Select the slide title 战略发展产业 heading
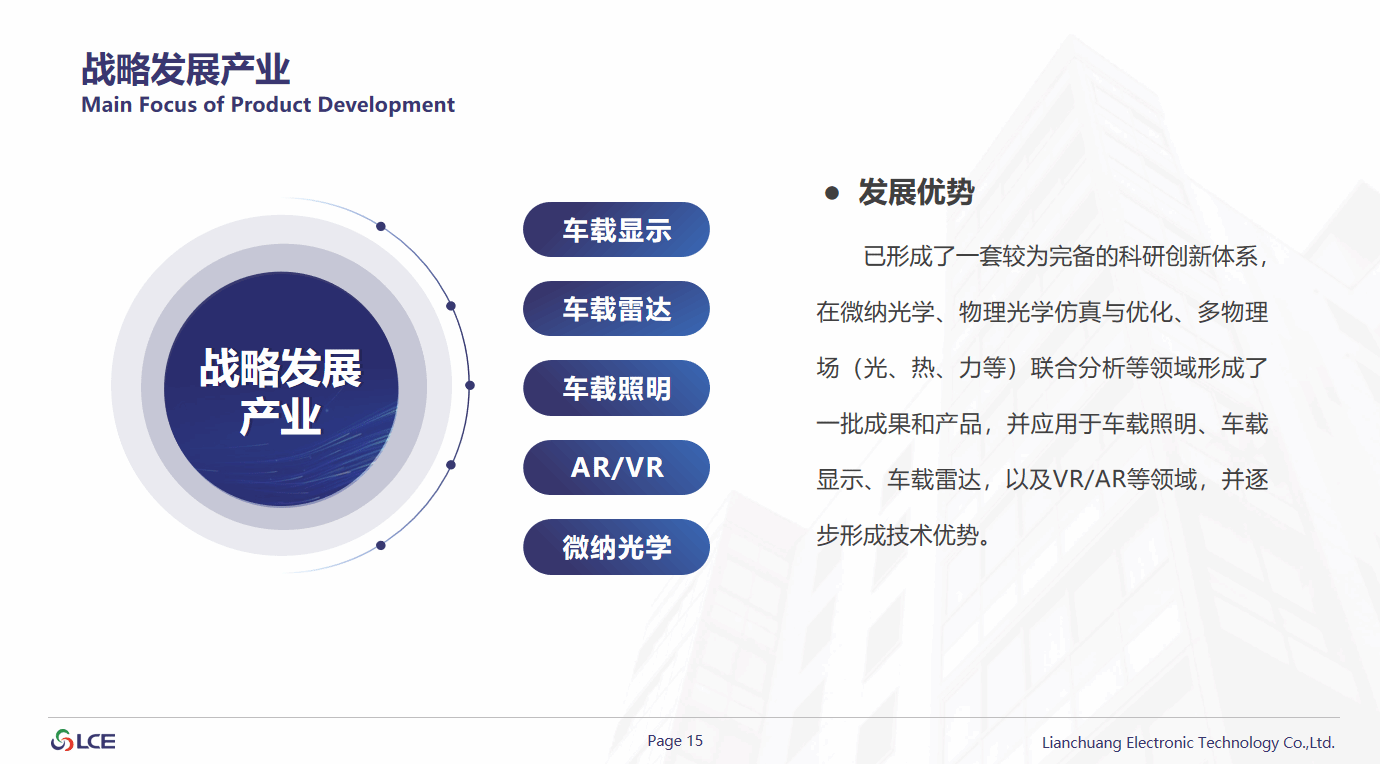Viewport: 1380px width, 764px height. pos(186,70)
